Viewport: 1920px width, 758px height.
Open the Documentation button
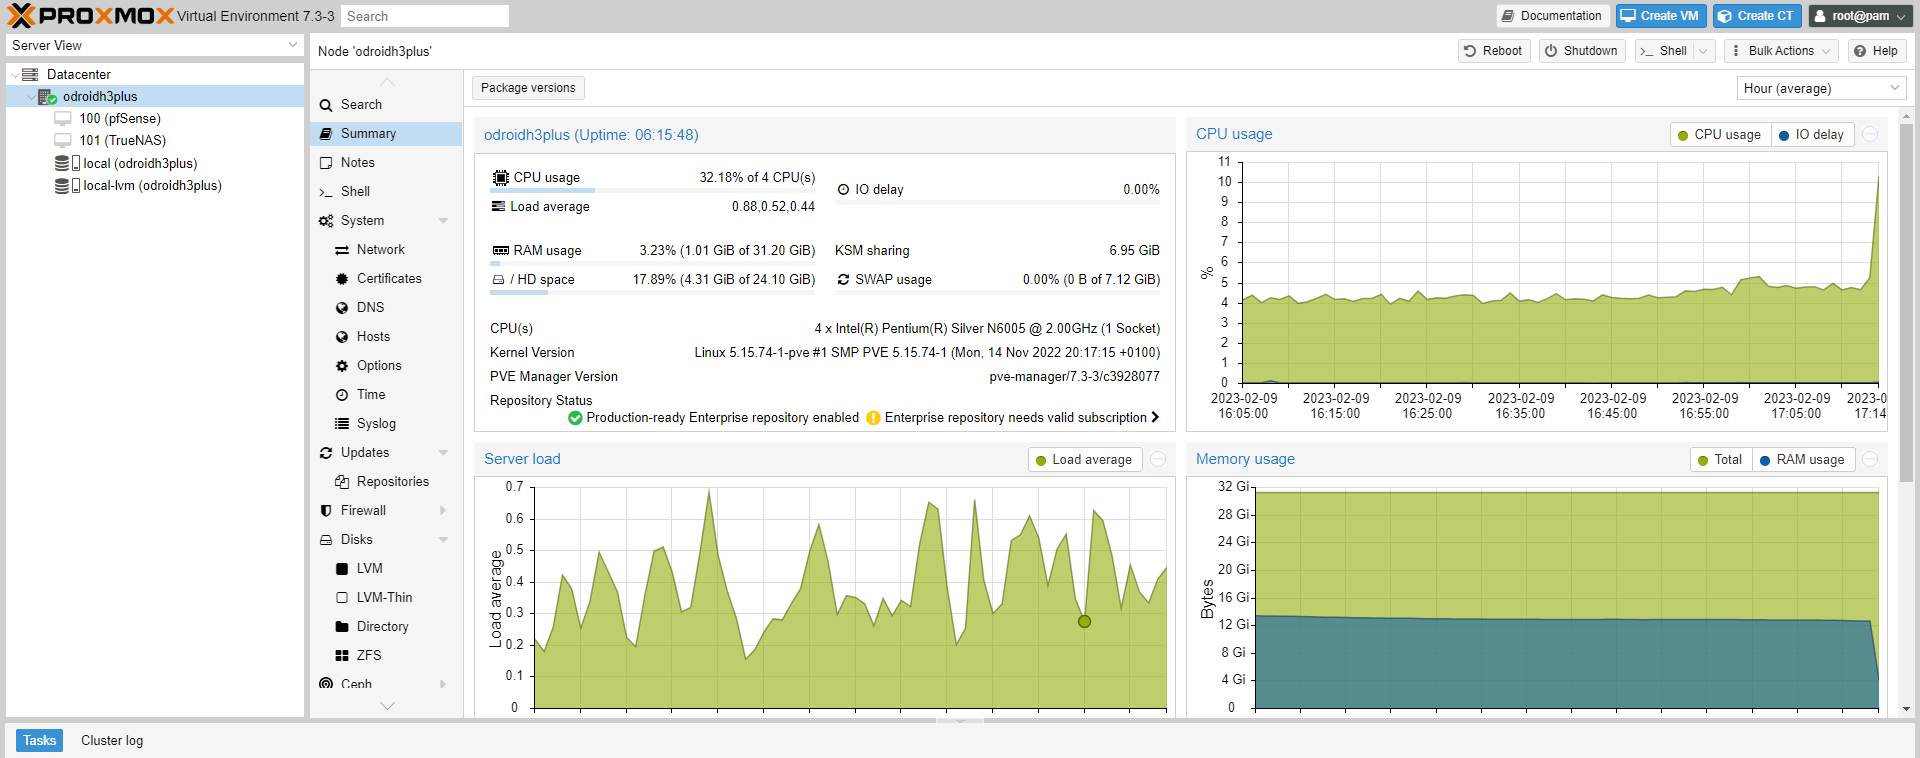click(x=1553, y=16)
